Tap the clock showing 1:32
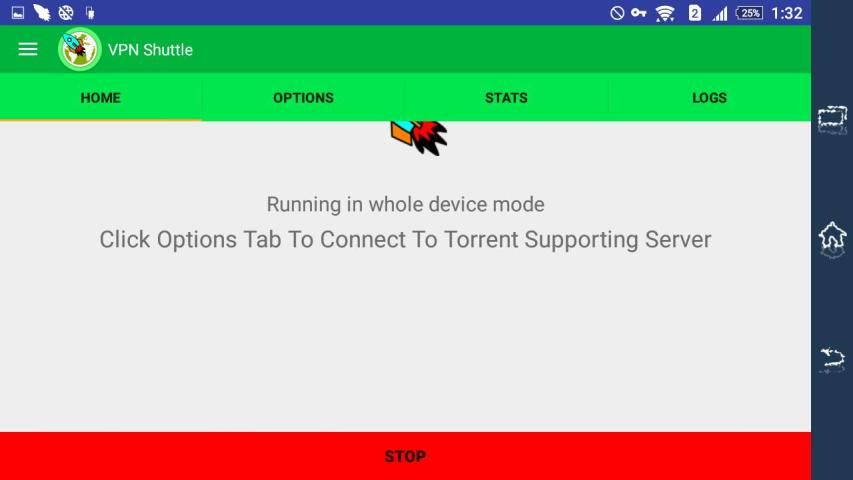This screenshot has height=480, width=853. coord(787,13)
